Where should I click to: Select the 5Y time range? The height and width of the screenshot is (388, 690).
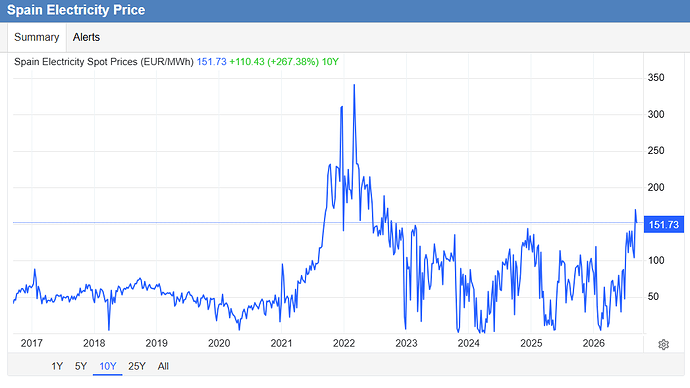tap(81, 366)
